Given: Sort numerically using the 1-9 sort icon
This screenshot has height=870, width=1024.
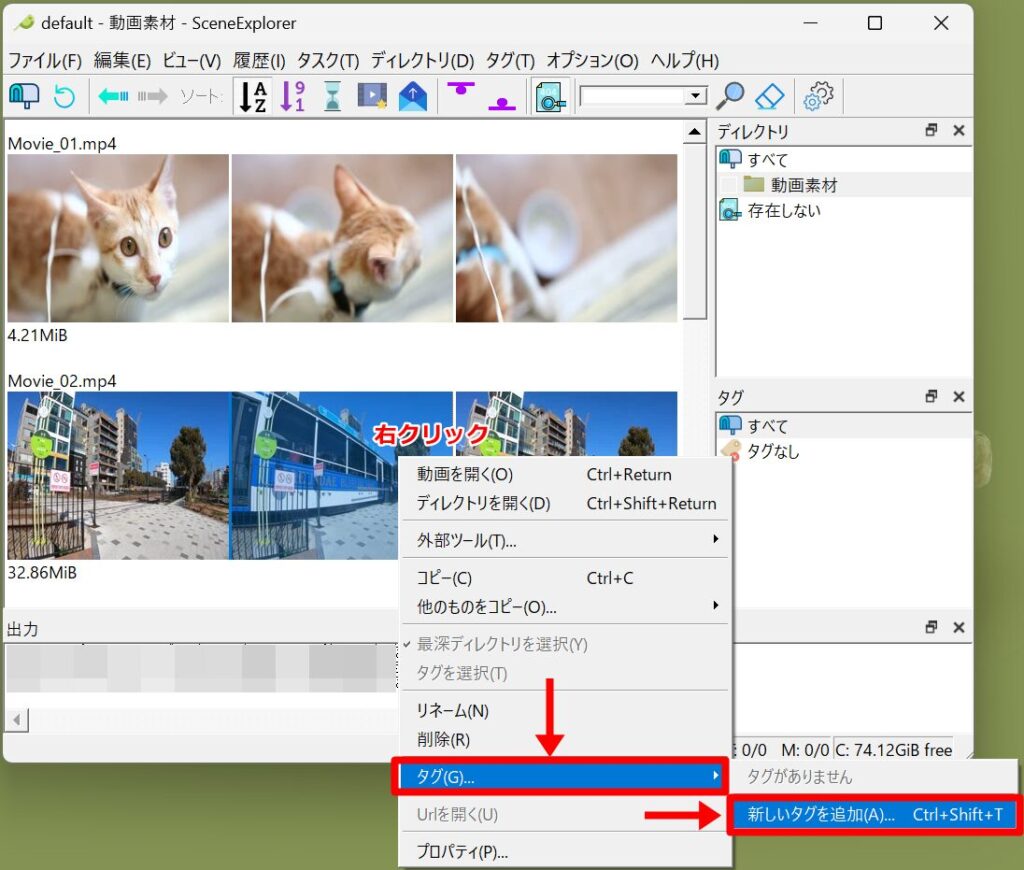Looking at the screenshot, I should [x=293, y=96].
